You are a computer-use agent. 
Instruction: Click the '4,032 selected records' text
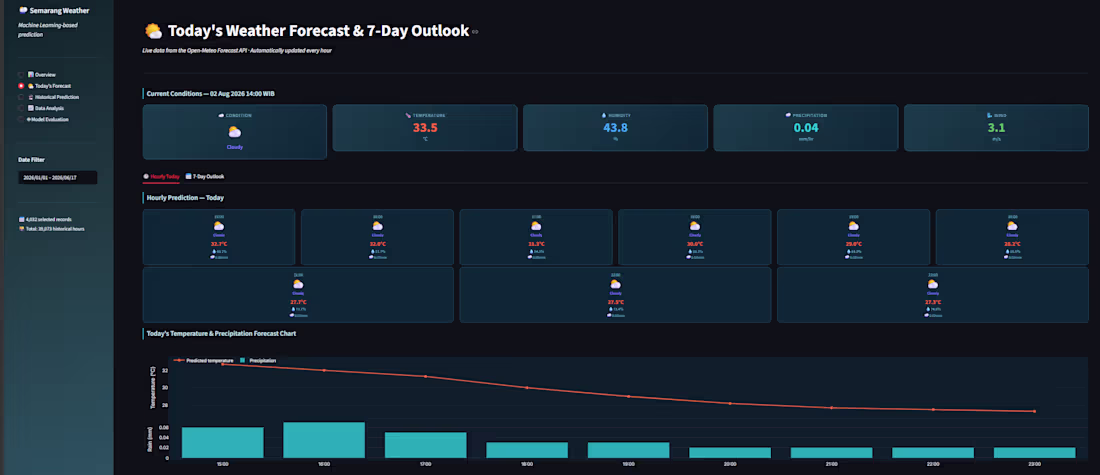tap(50, 220)
